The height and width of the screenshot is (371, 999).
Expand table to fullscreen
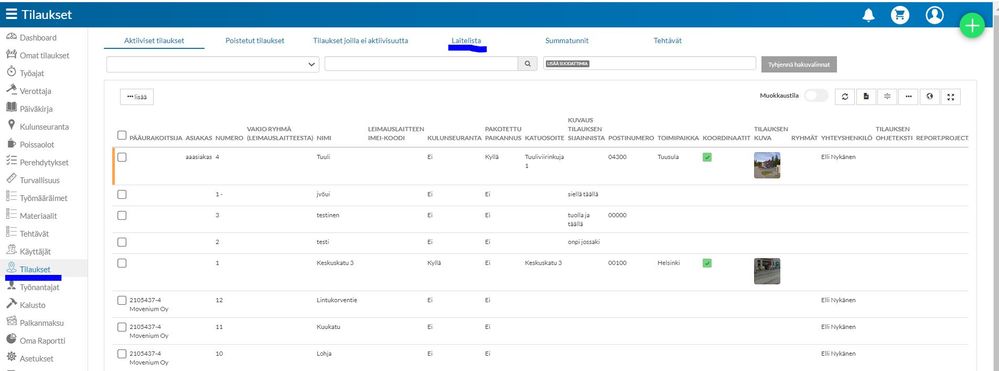pyautogui.click(x=951, y=96)
